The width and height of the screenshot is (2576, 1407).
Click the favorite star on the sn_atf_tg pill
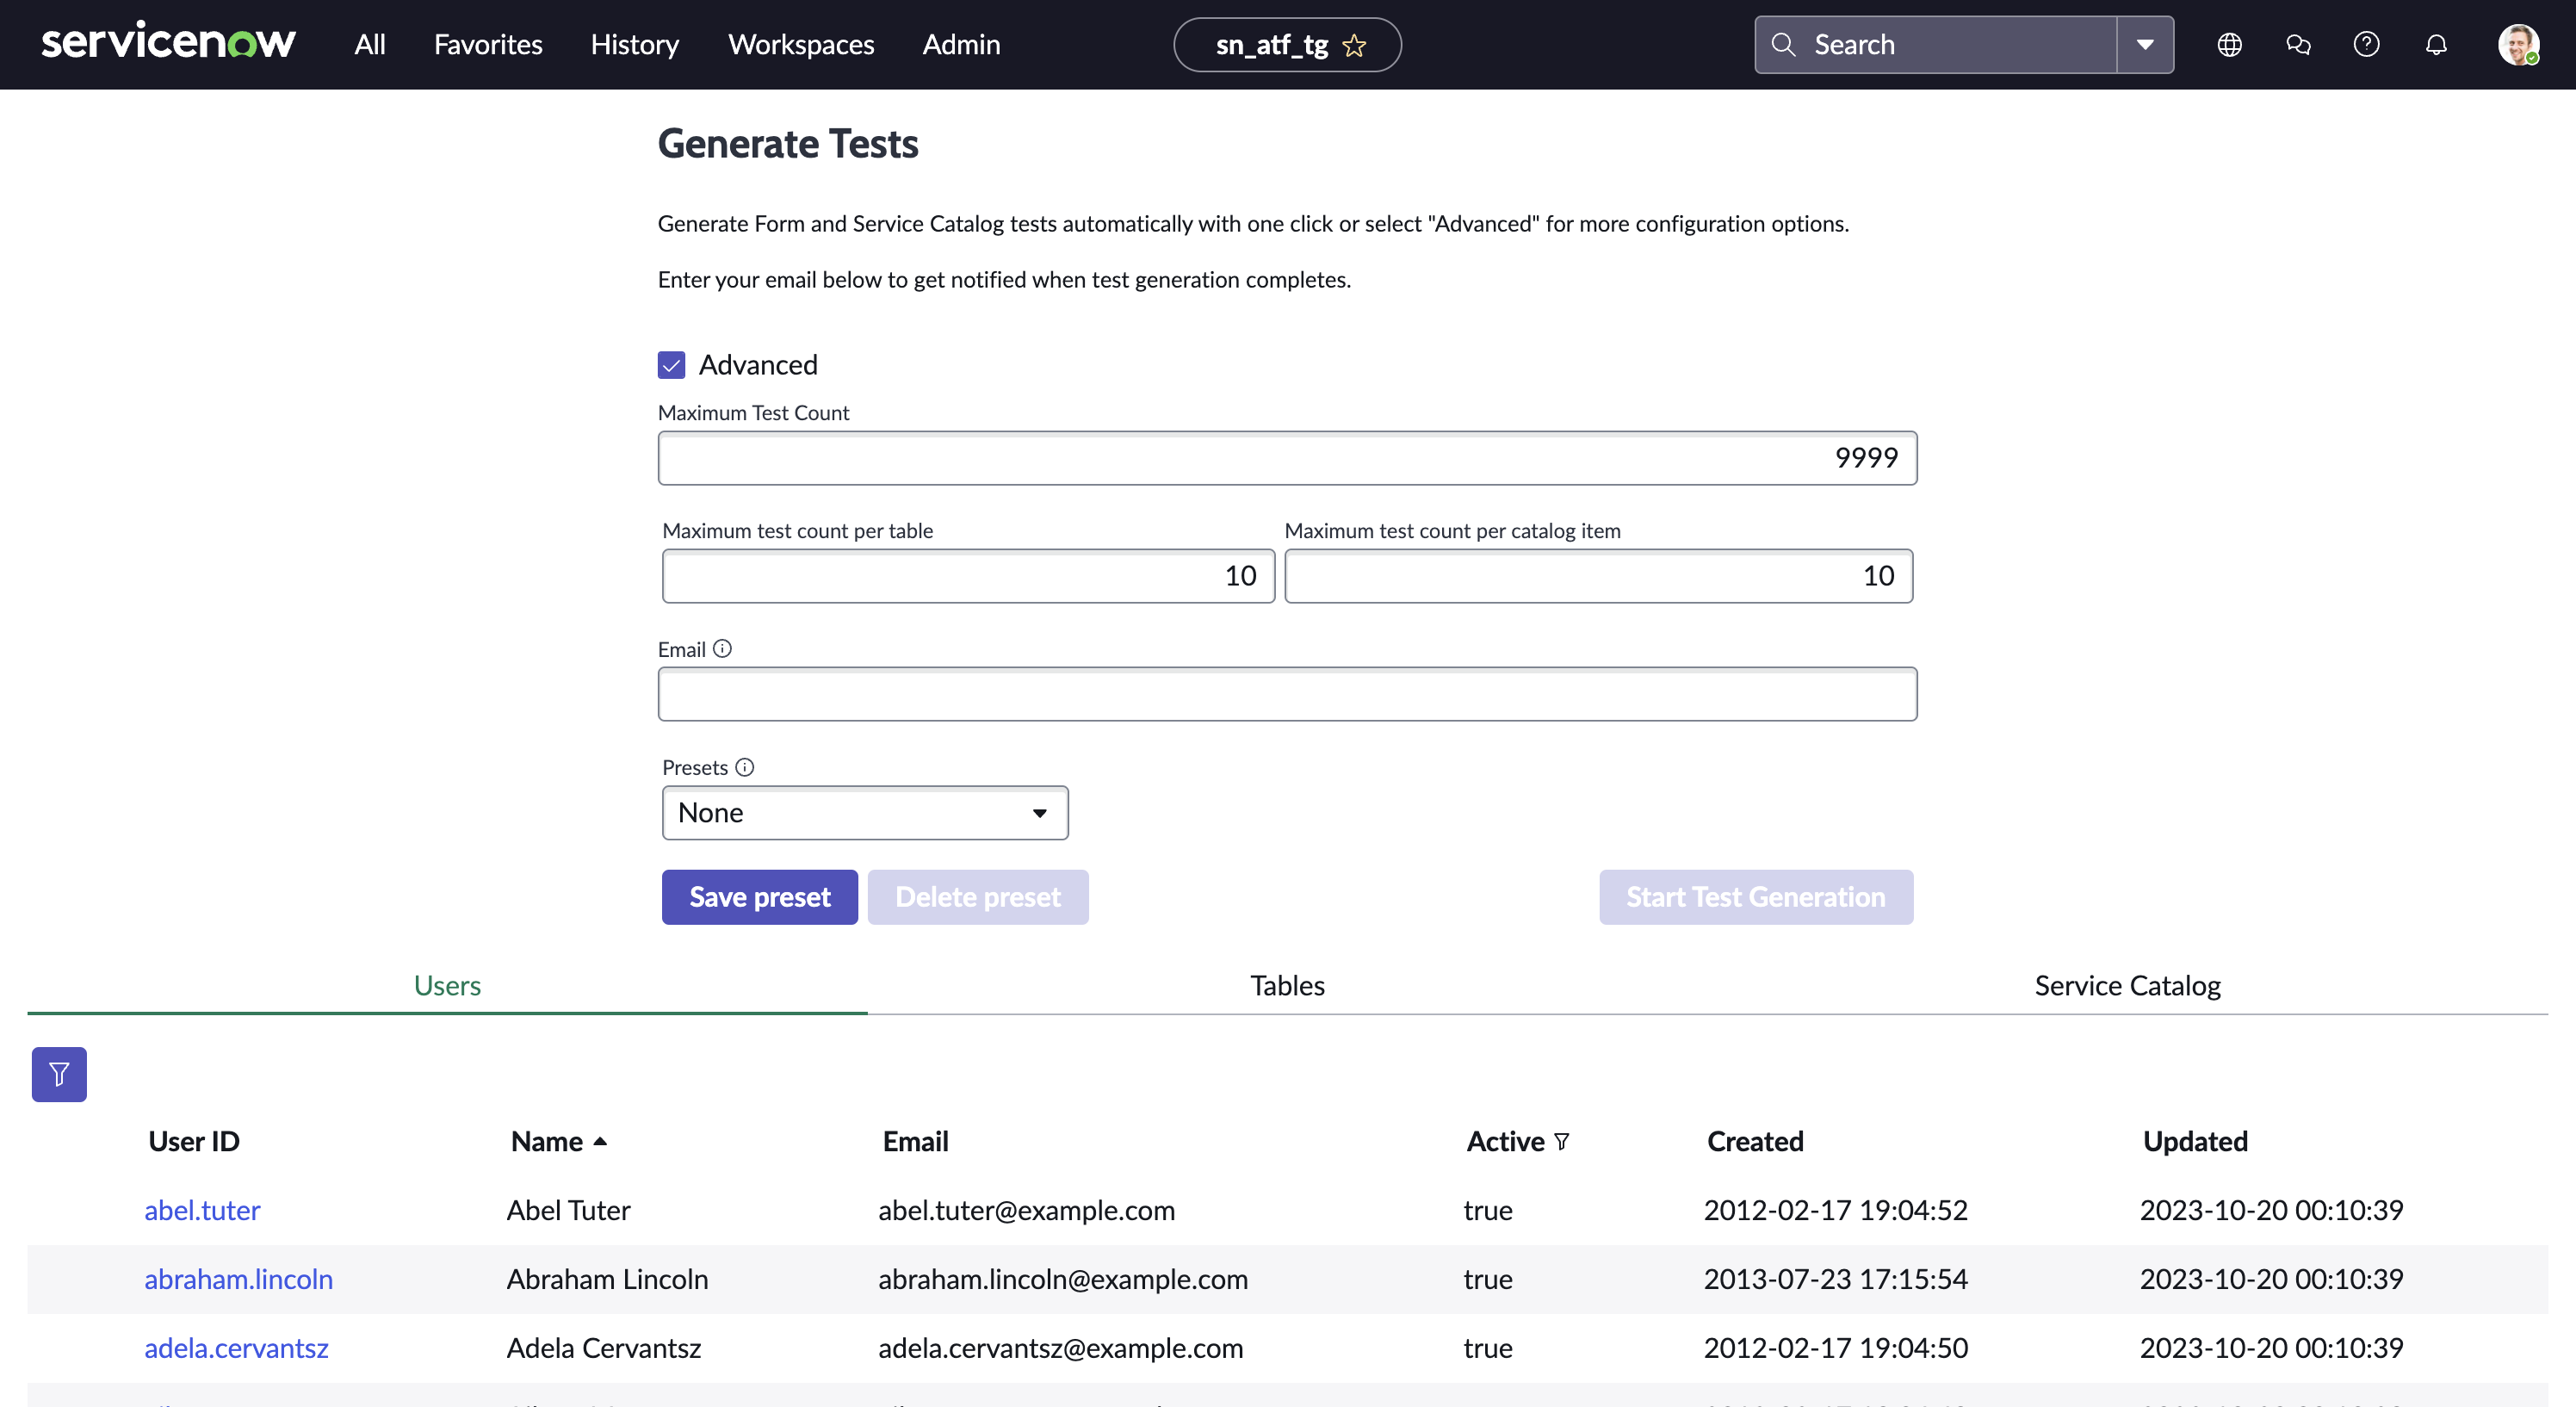point(1354,45)
